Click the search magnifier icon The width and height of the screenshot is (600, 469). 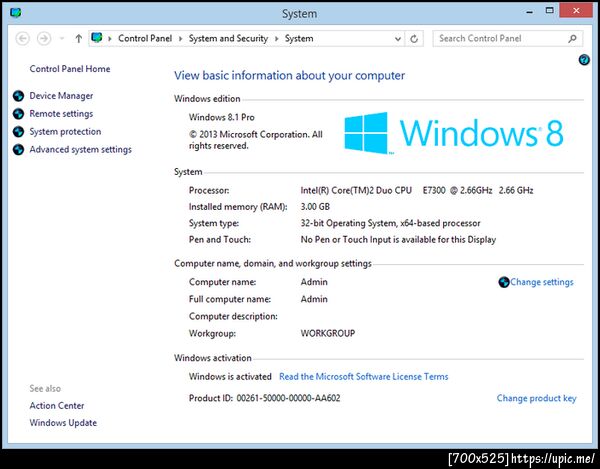click(x=572, y=38)
